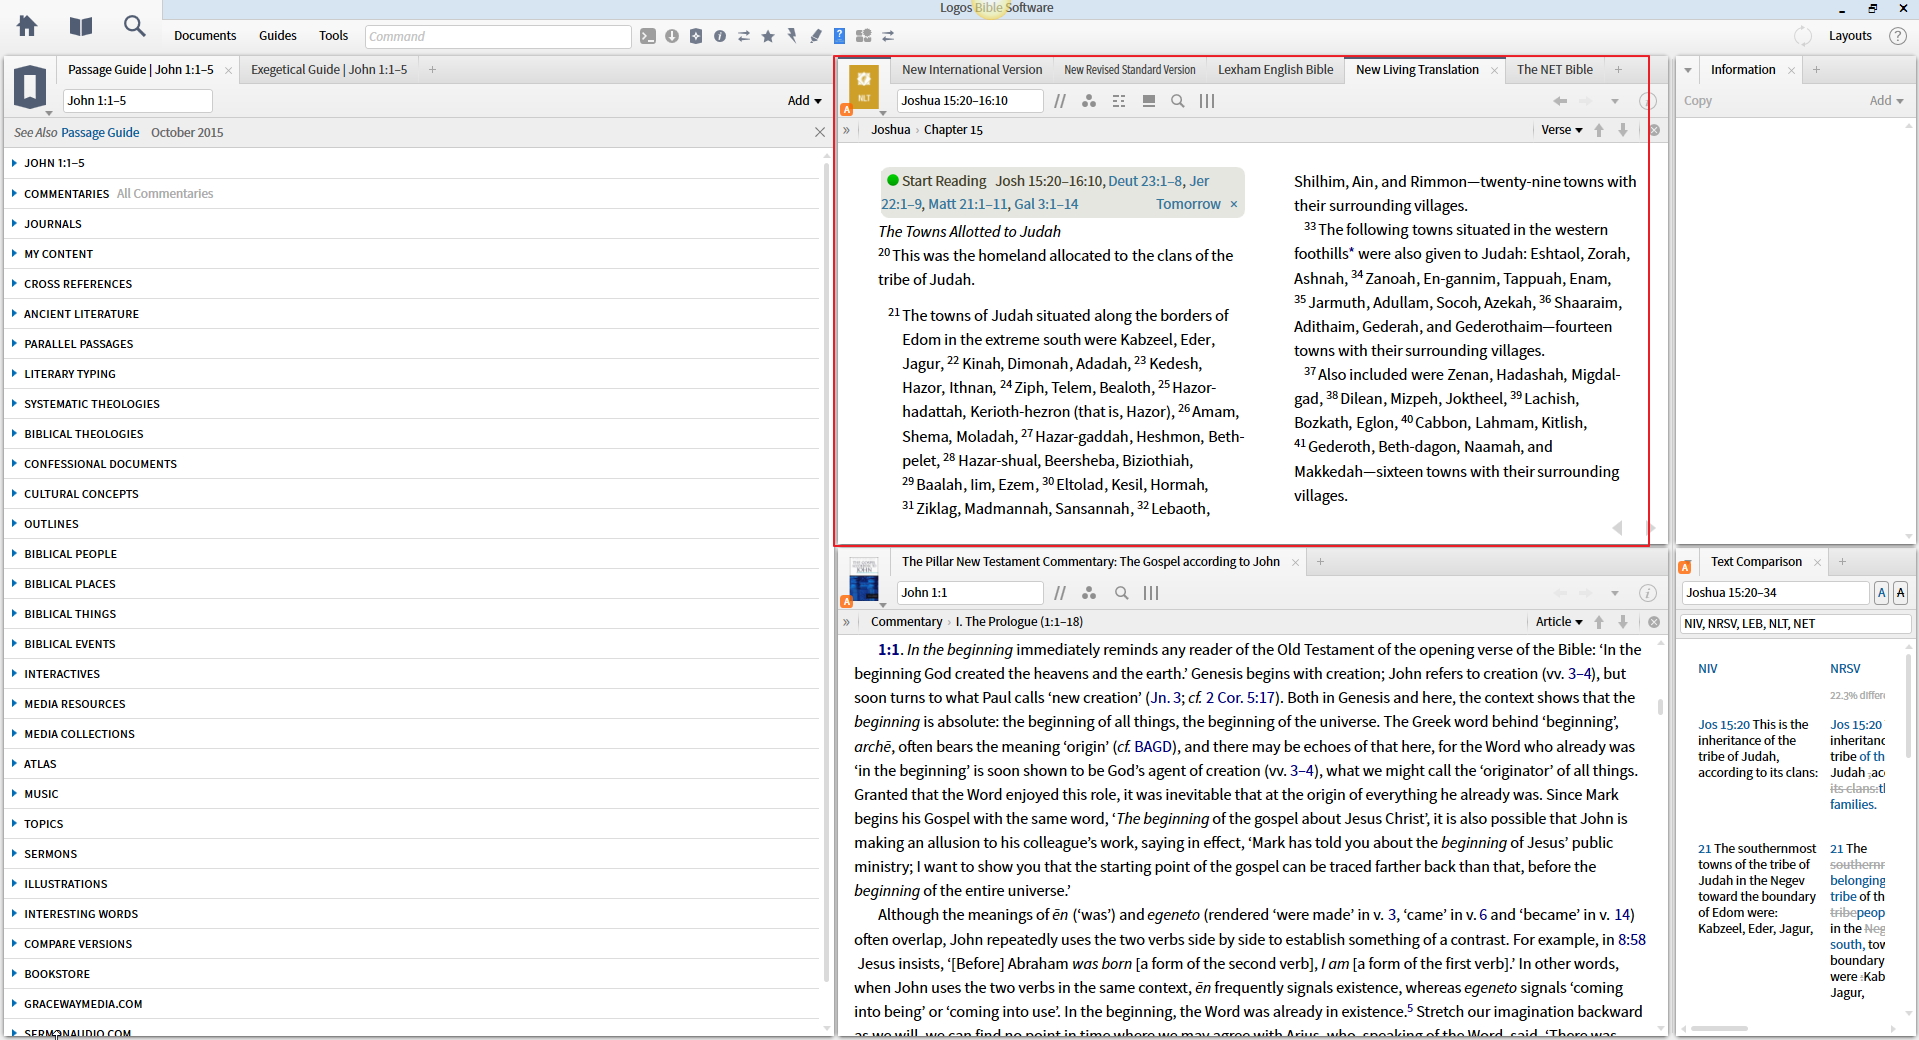Open the Documents menu

click(205, 36)
